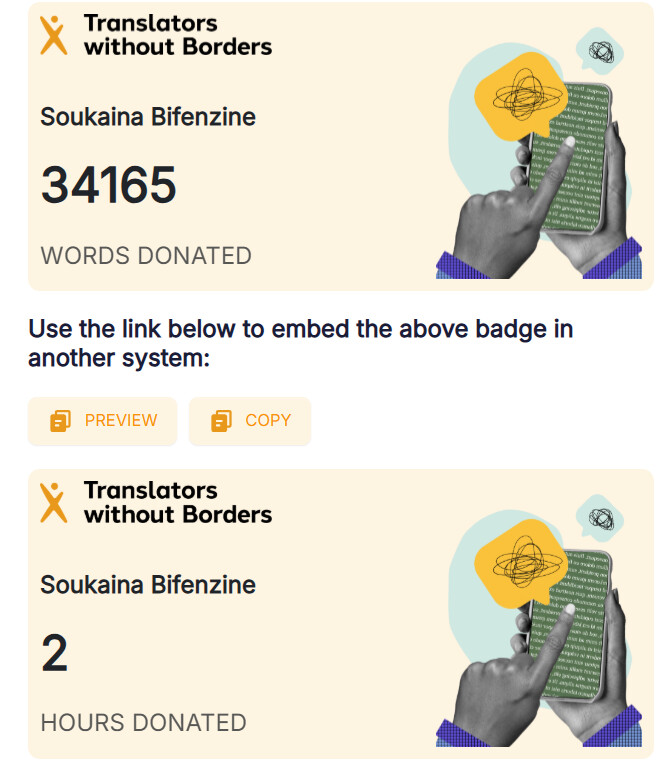The image size is (666, 778).
Task: Click the small teal scribble bubble, top badge
Action: click(x=601, y=52)
